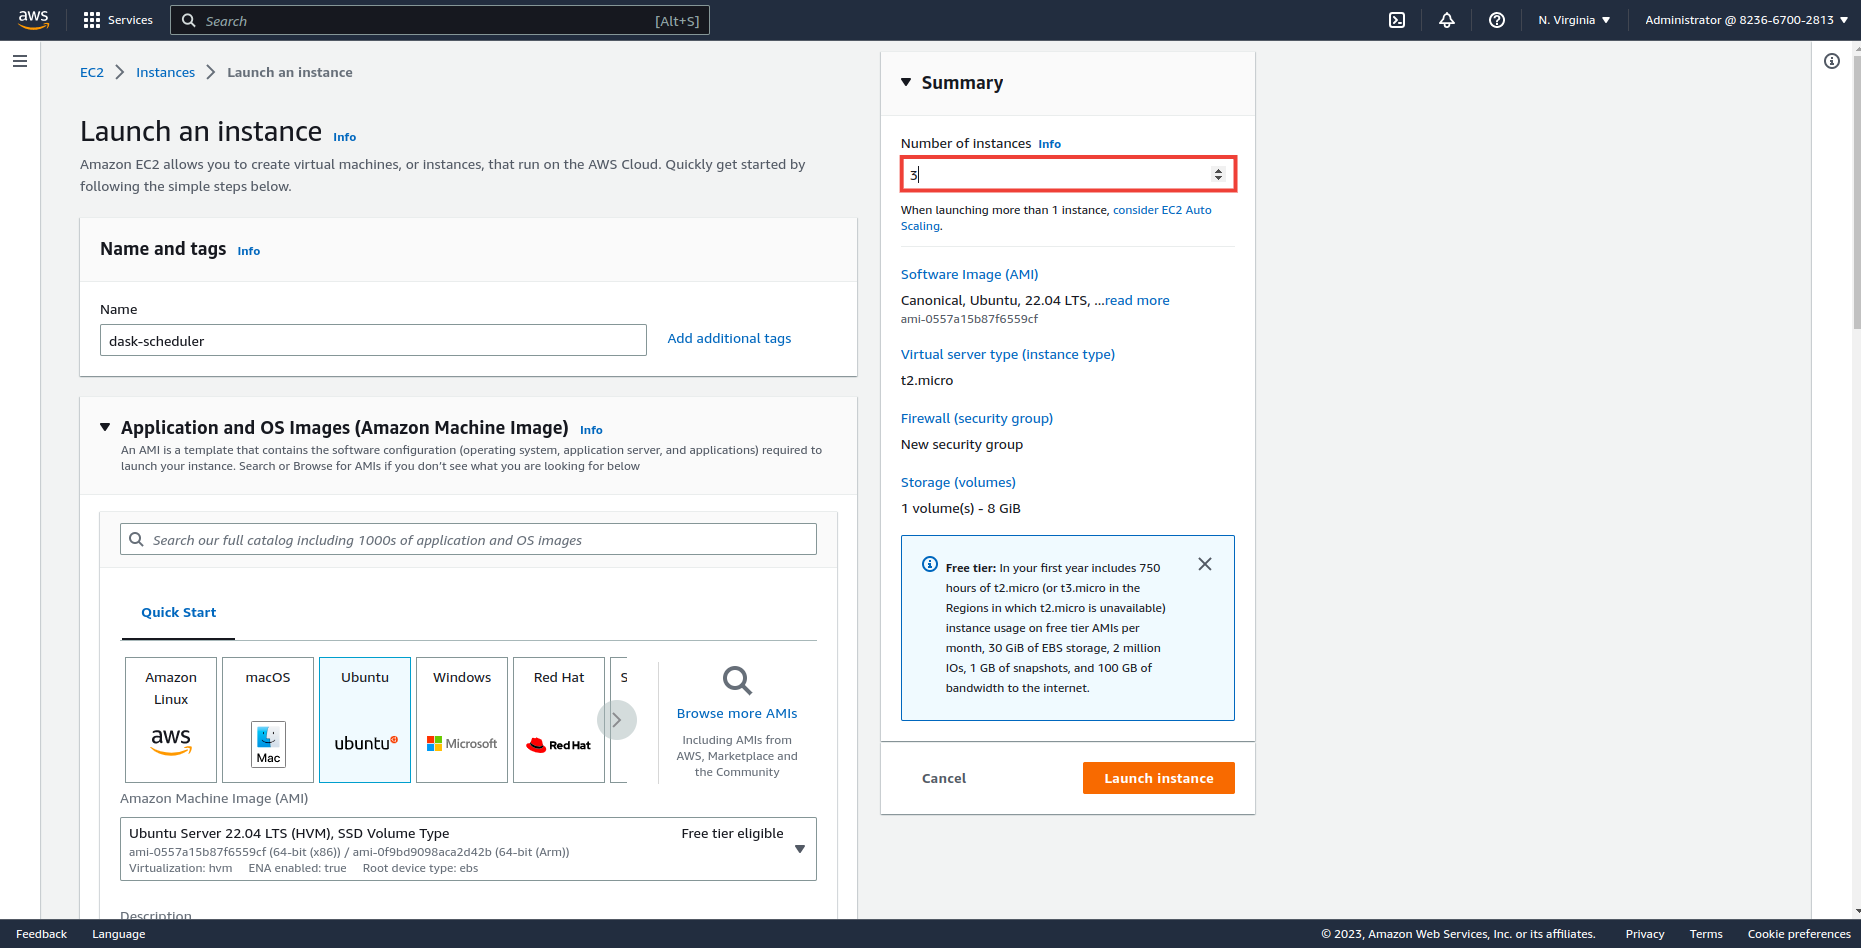Click Add additional tags

[x=729, y=339]
